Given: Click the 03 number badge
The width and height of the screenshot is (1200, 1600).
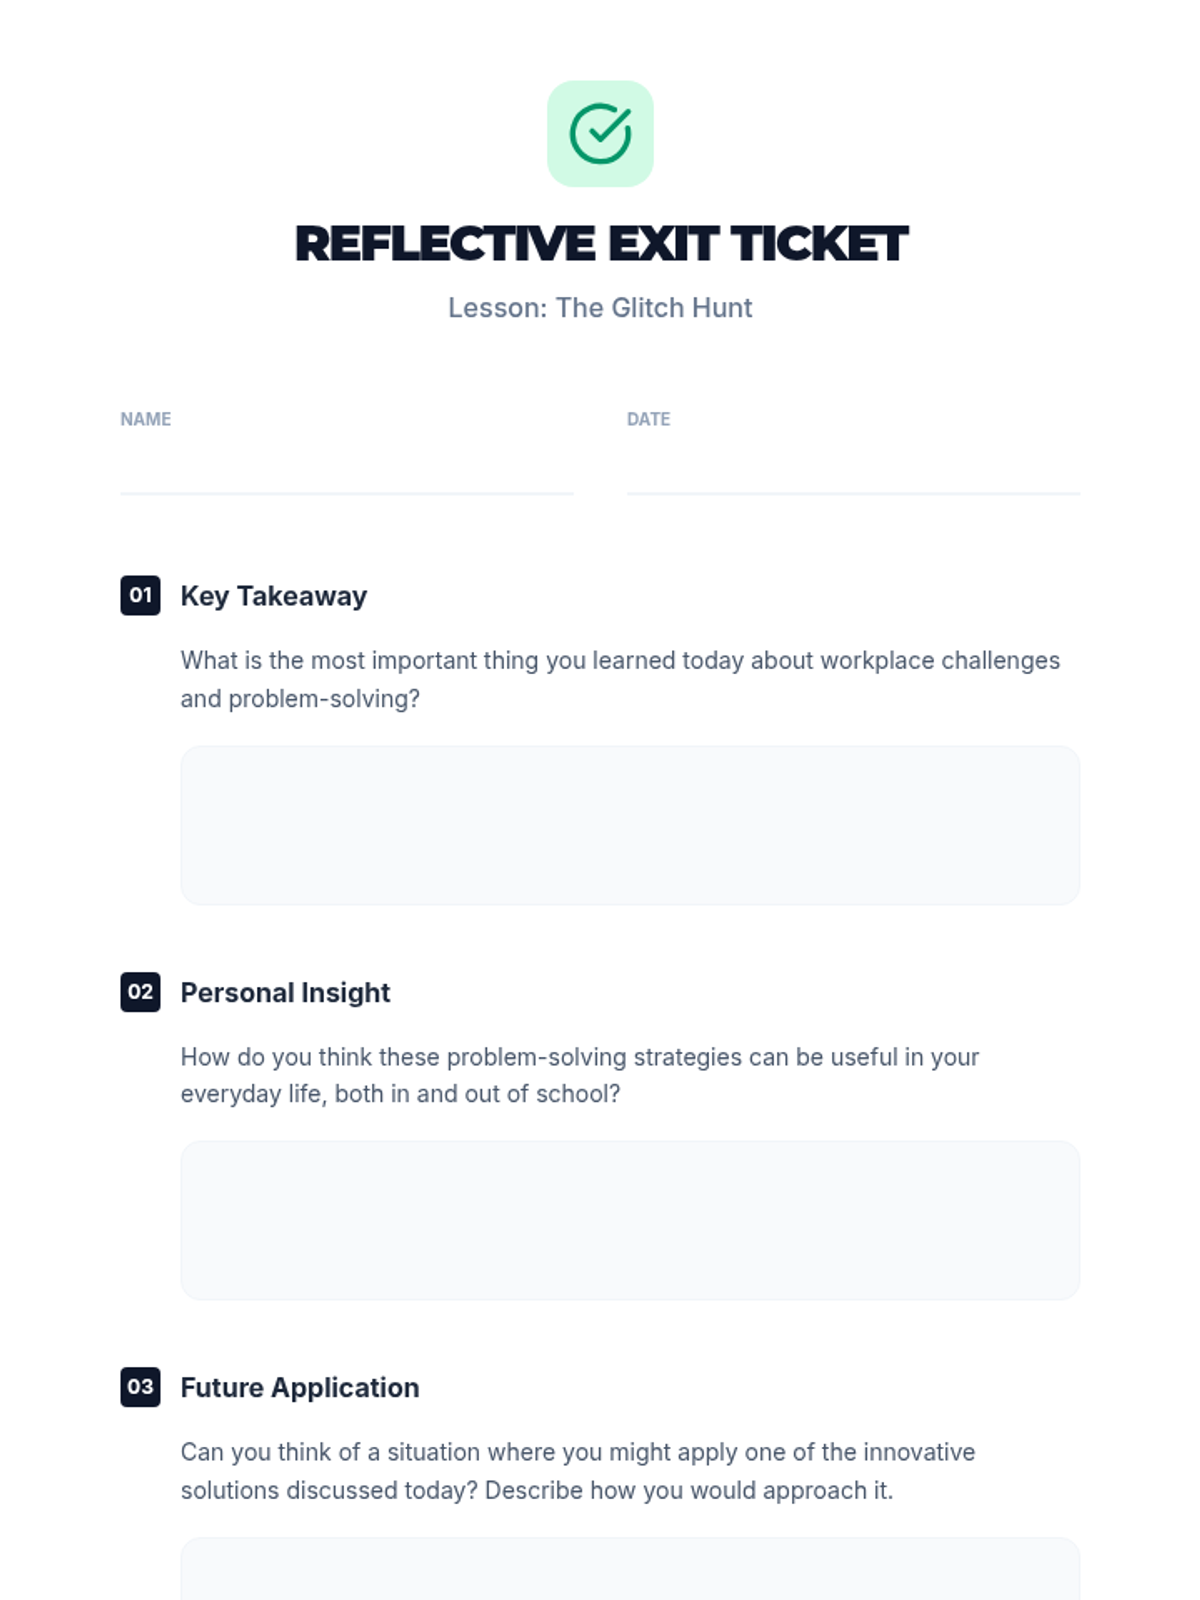Looking at the screenshot, I should [140, 1387].
